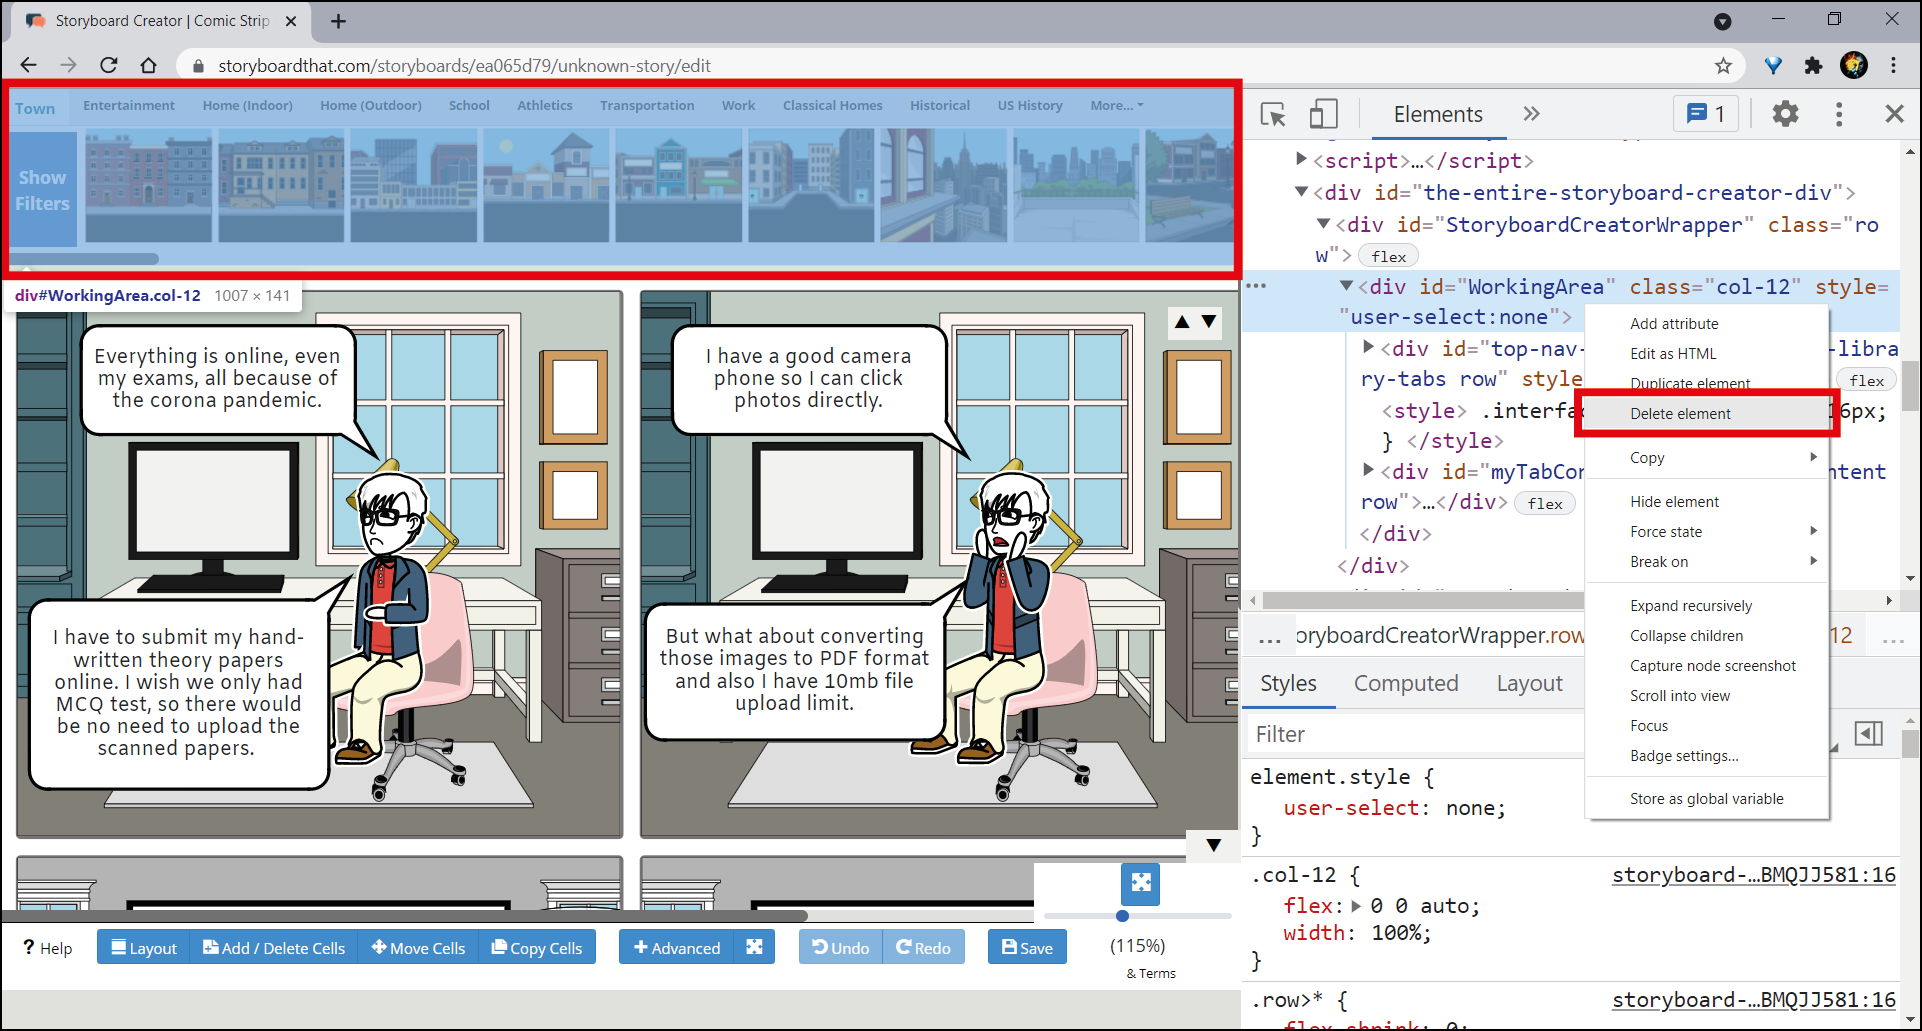Open the School scenes tab
1922x1031 pixels.
click(469, 105)
